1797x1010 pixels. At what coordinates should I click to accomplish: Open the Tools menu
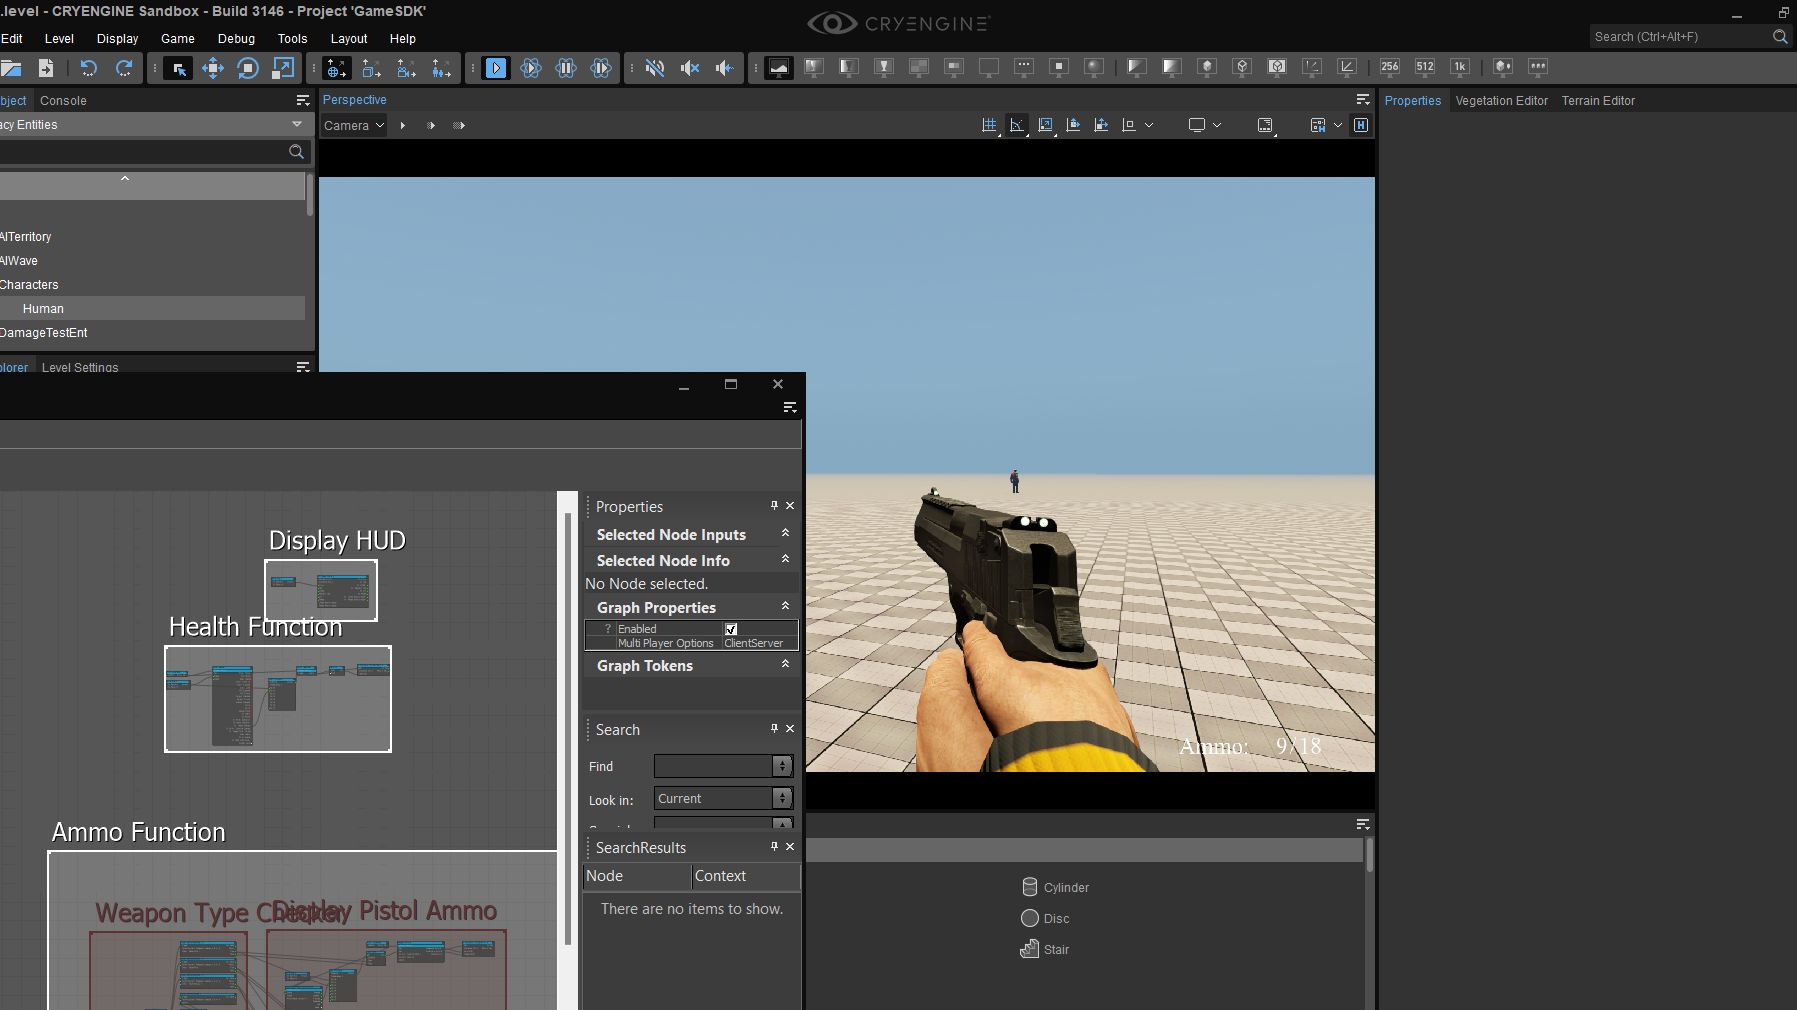pos(292,39)
